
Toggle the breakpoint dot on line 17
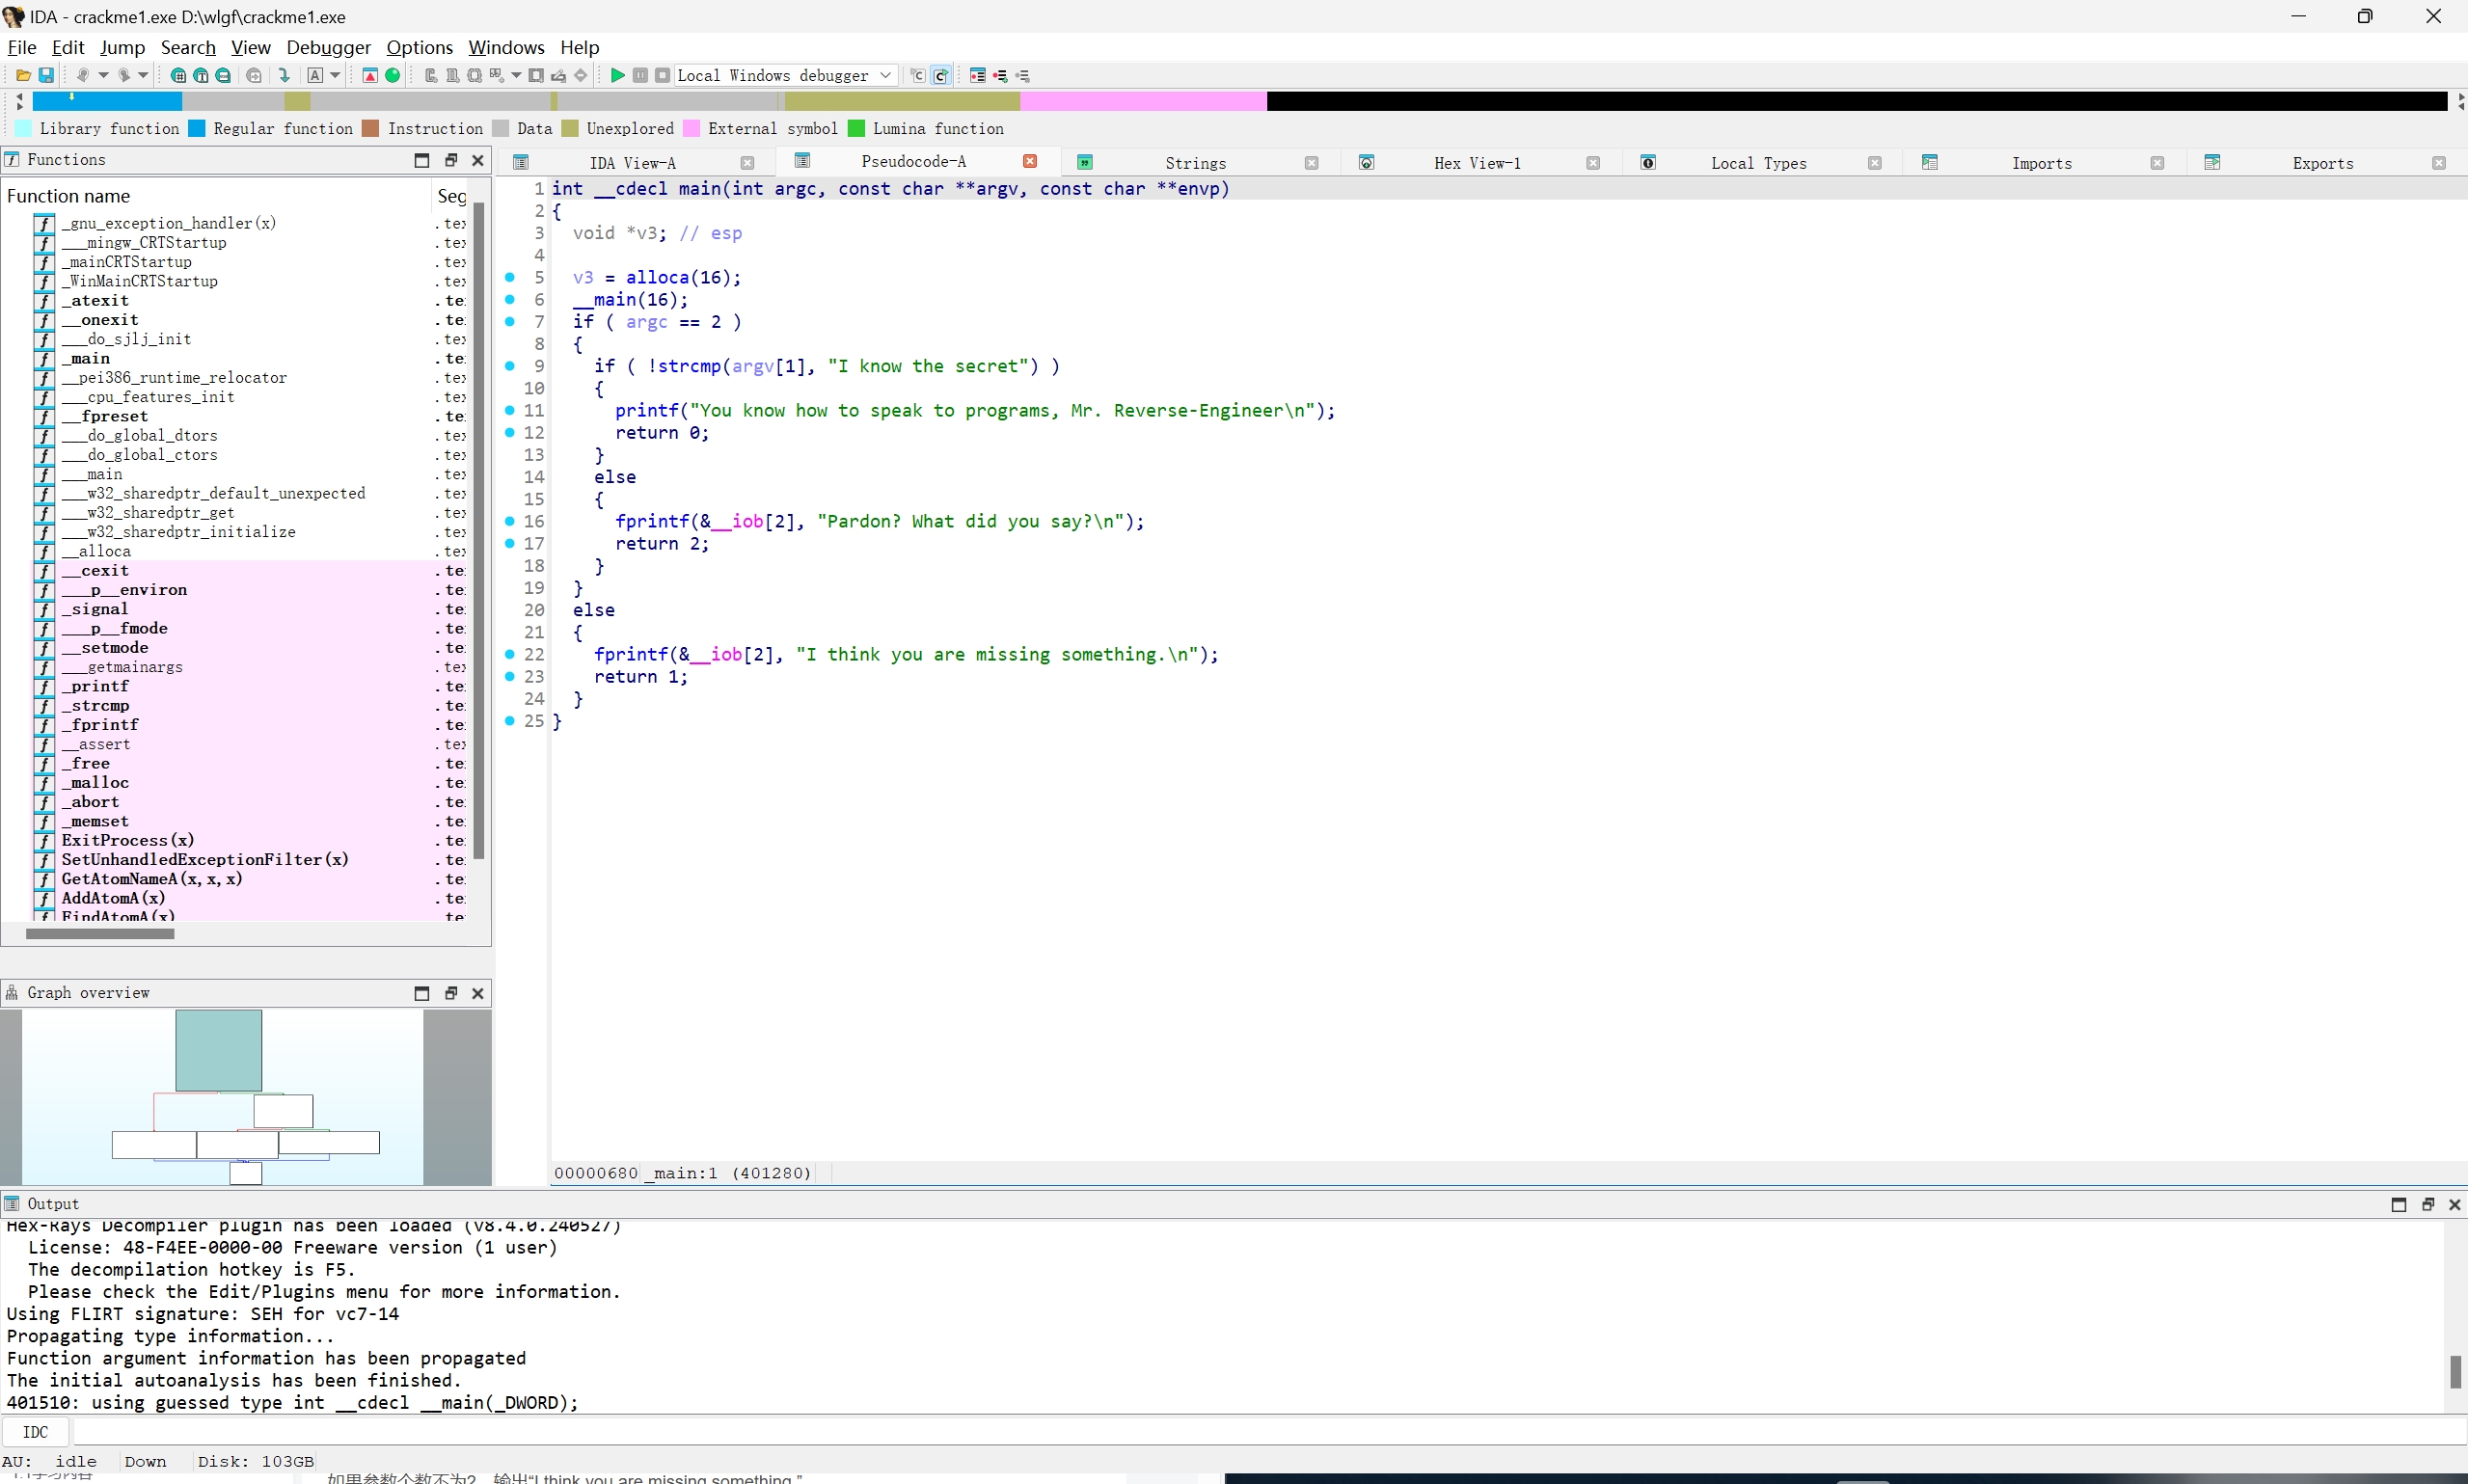[x=510, y=543]
